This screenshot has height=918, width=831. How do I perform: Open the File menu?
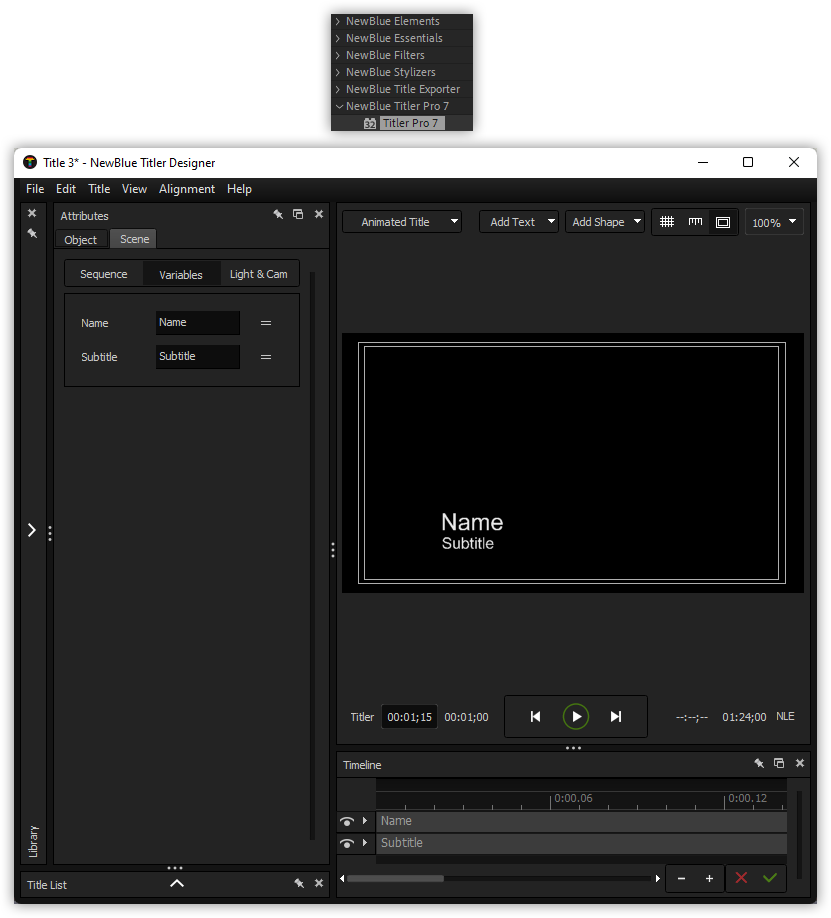(x=35, y=189)
